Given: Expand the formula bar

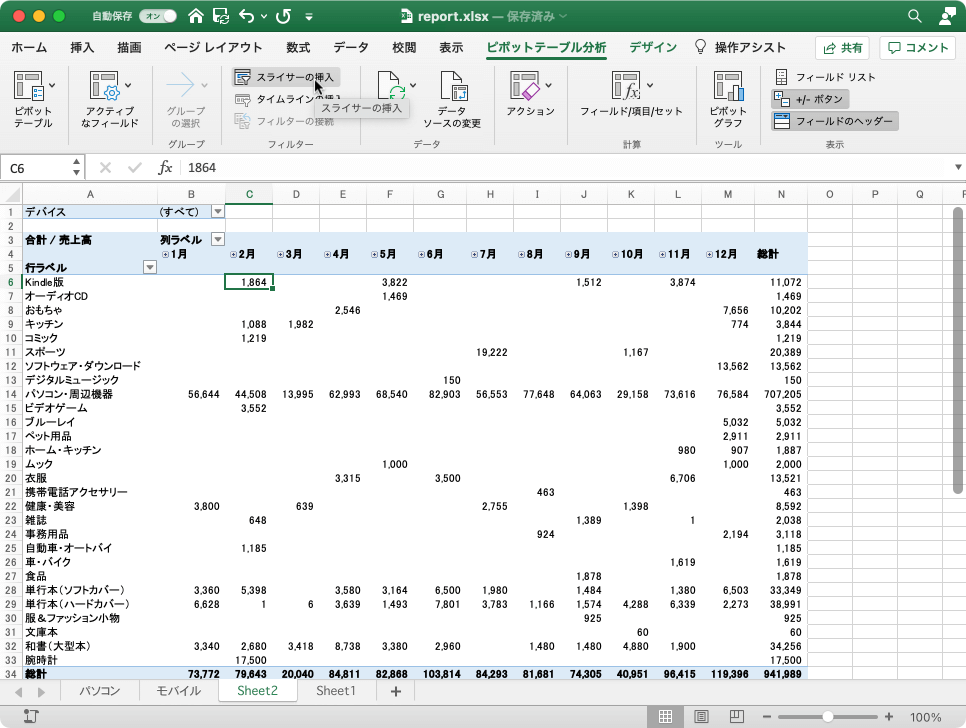Looking at the screenshot, I should [958, 168].
